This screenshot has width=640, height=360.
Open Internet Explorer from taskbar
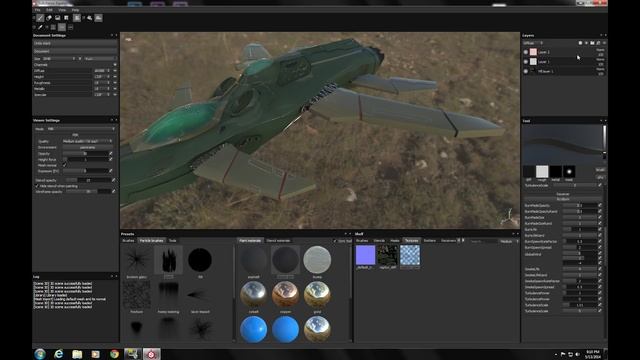pyautogui.click(x=59, y=354)
